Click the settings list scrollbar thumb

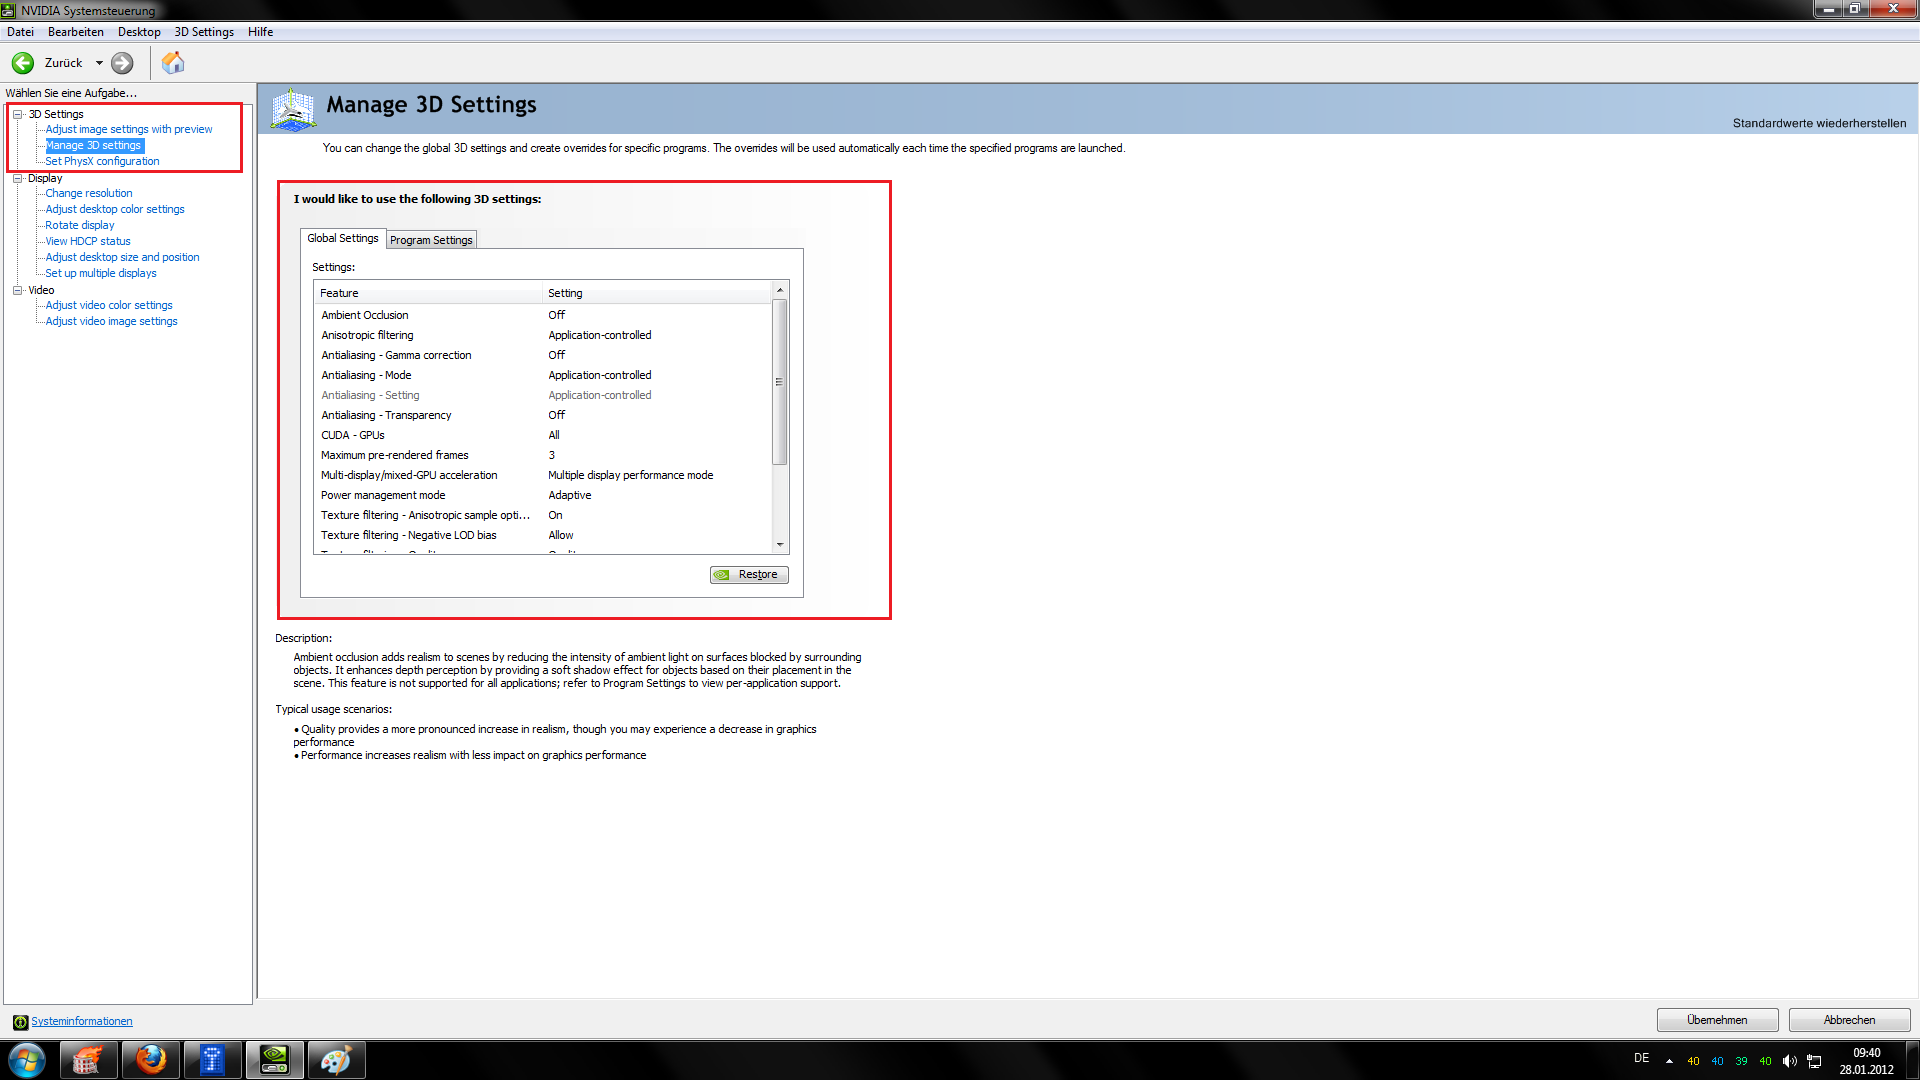780,382
